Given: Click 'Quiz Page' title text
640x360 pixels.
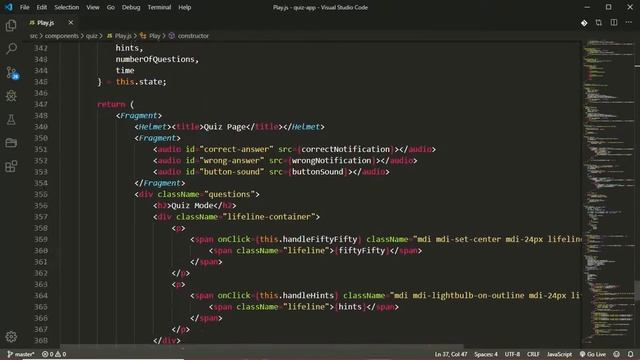Looking at the screenshot, I should click(x=224, y=127).
